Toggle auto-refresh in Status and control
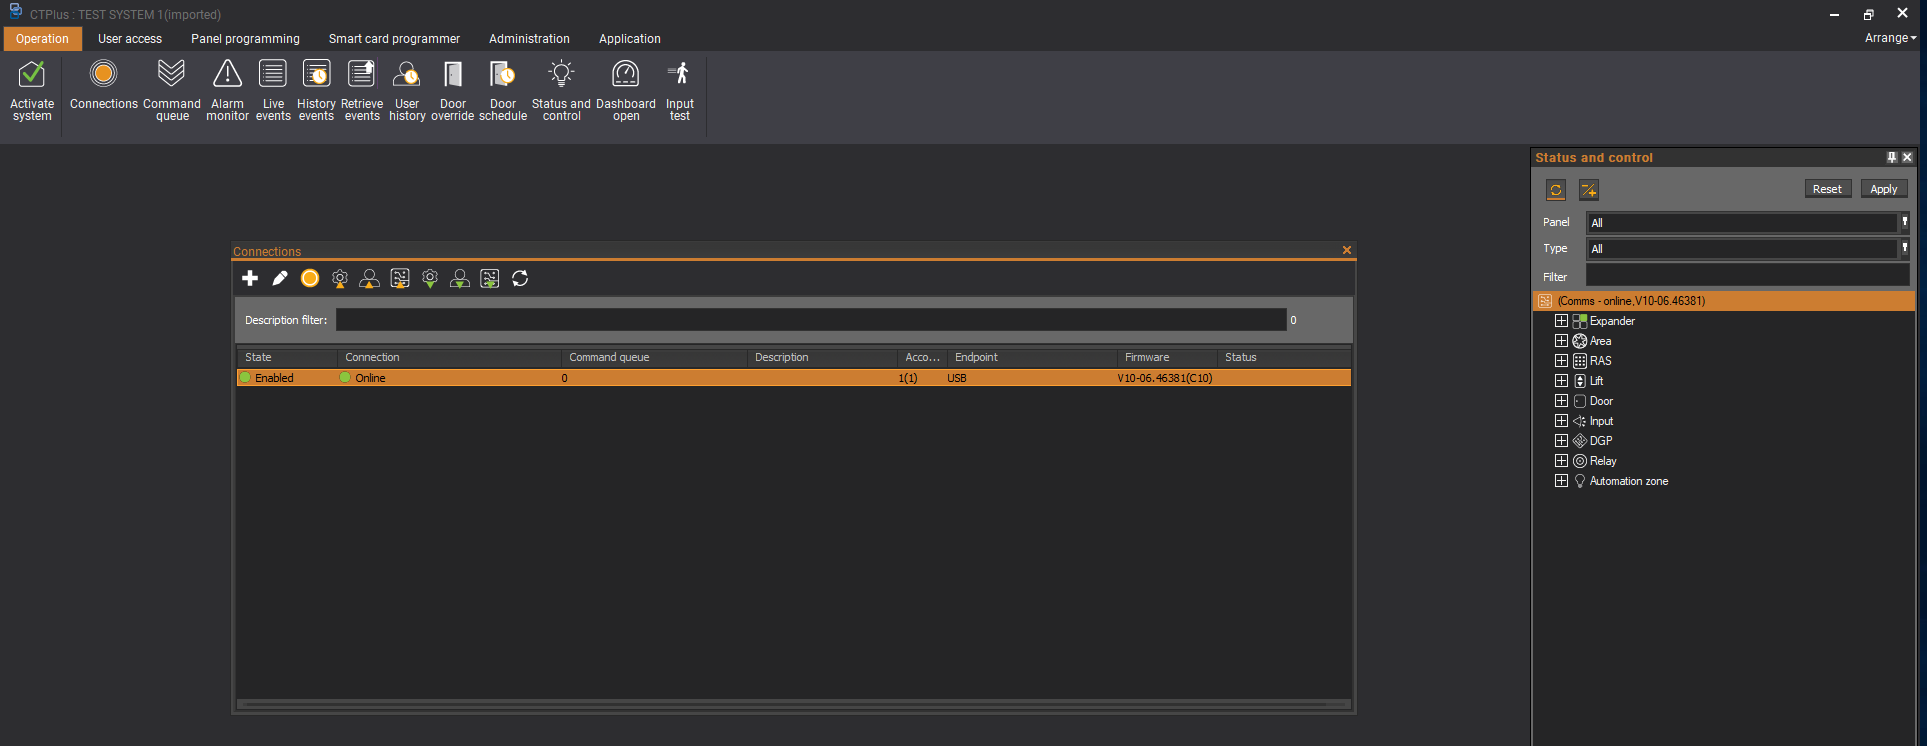Screen dimensions: 1927x746 tap(1556, 190)
